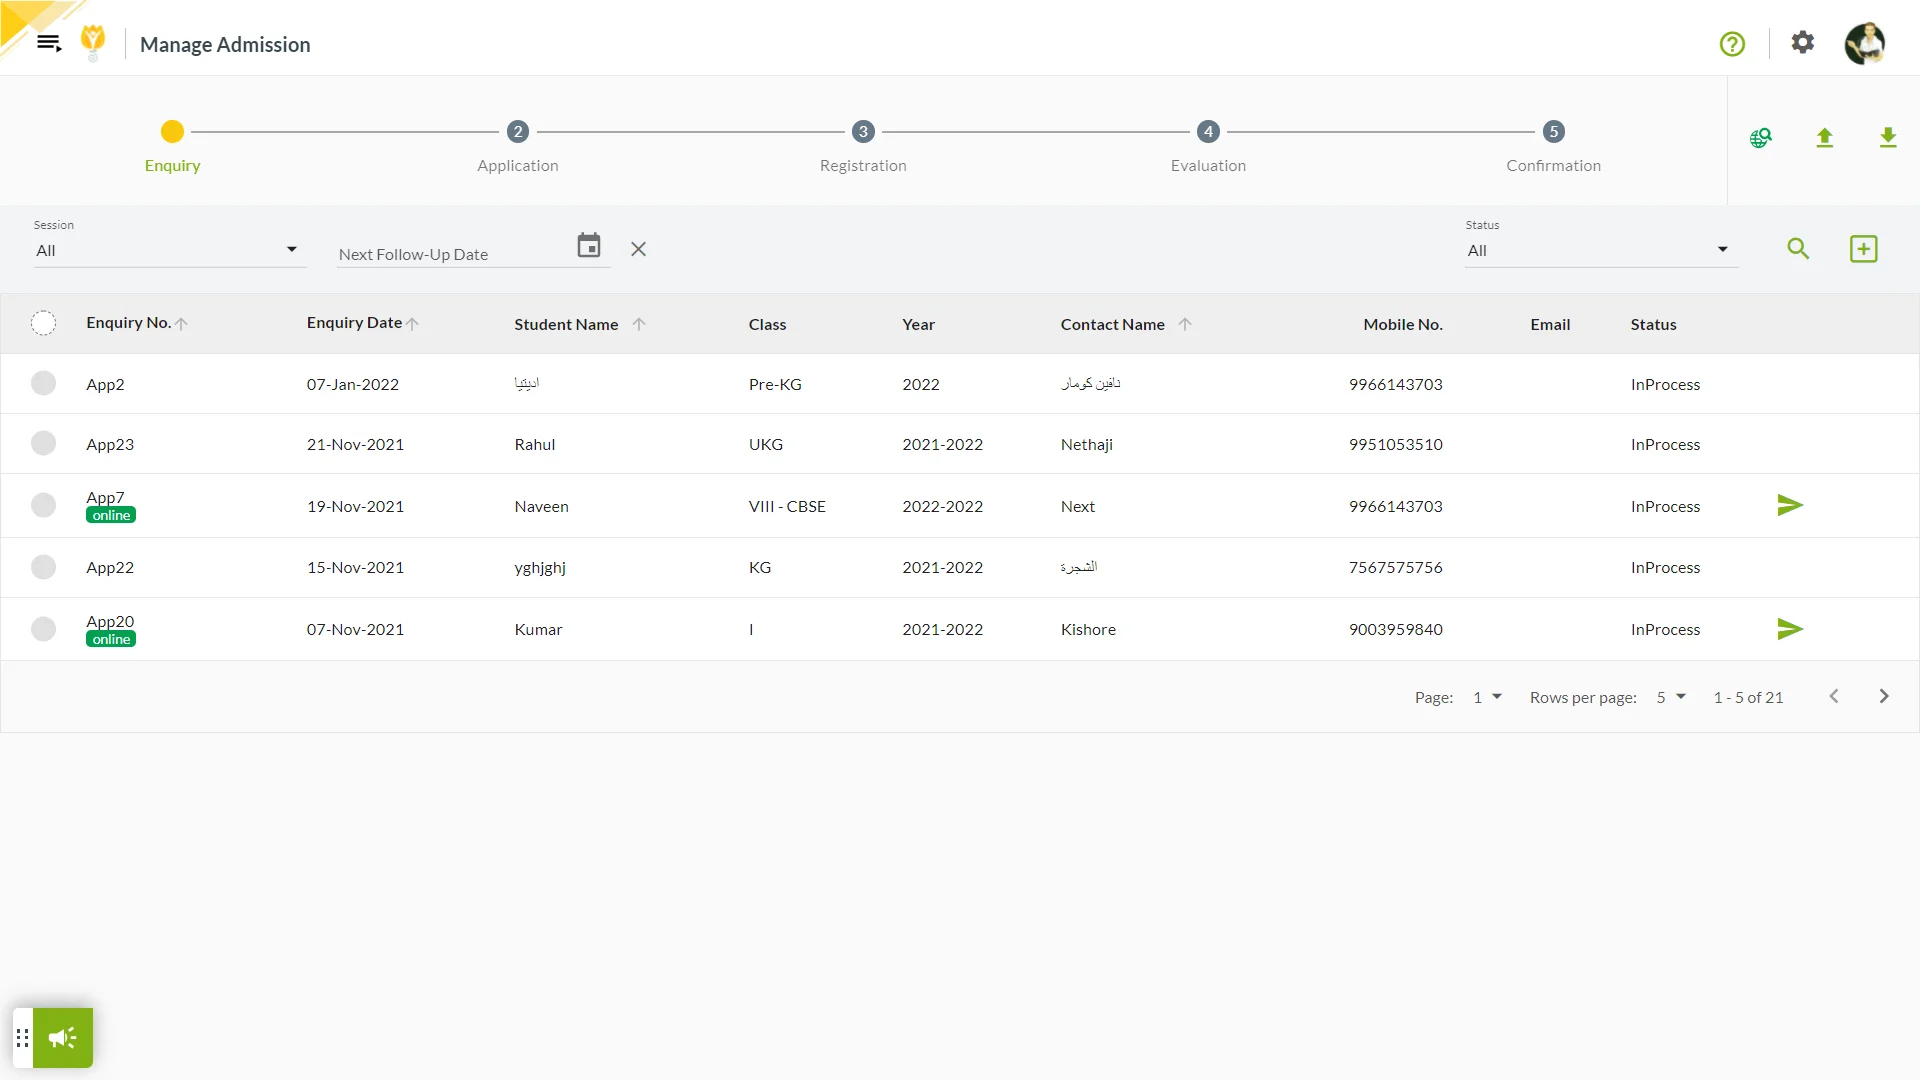Clear the Next Follow-Up Date
Image resolution: width=1920 pixels, height=1080 pixels.
(x=639, y=249)
